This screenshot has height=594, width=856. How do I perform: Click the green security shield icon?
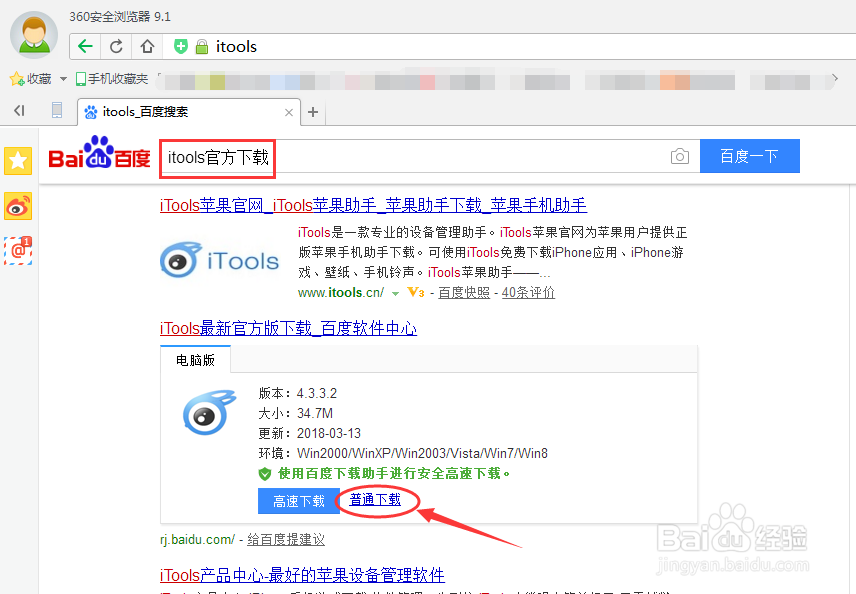click(181, 46)
